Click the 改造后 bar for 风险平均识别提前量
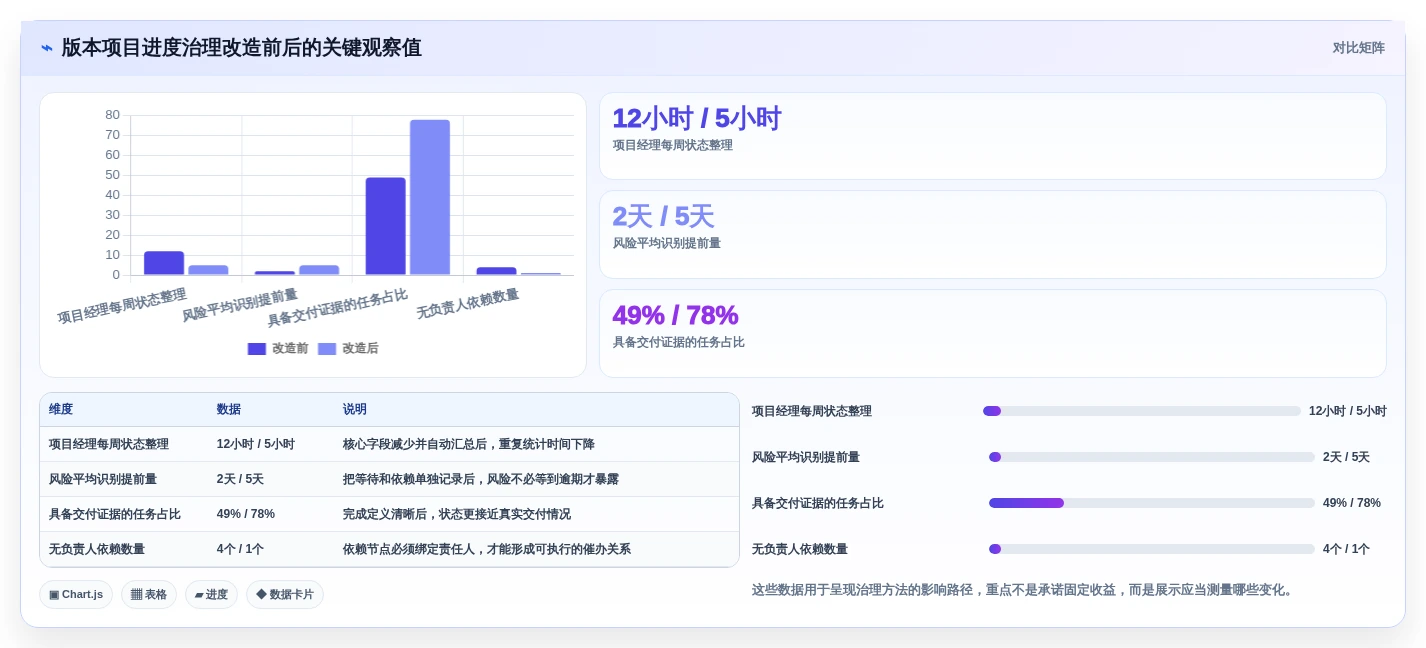Screen dimensions: 1426x648 click(x=319, y=270)
